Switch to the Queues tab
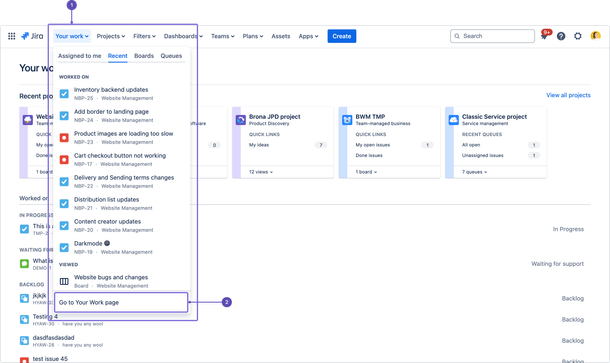The height and width of the screenshot is (363, 610). (171, 56)
